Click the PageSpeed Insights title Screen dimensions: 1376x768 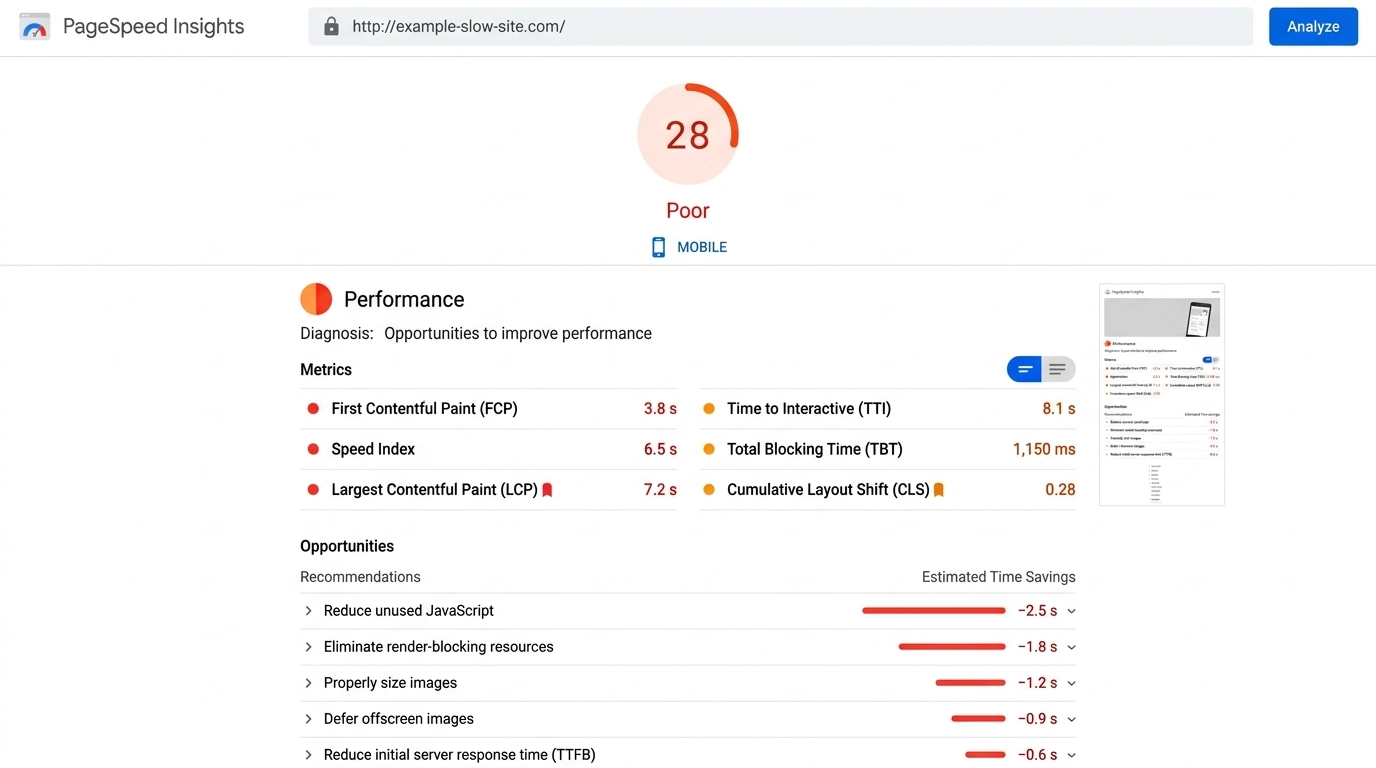click(153, 27)
